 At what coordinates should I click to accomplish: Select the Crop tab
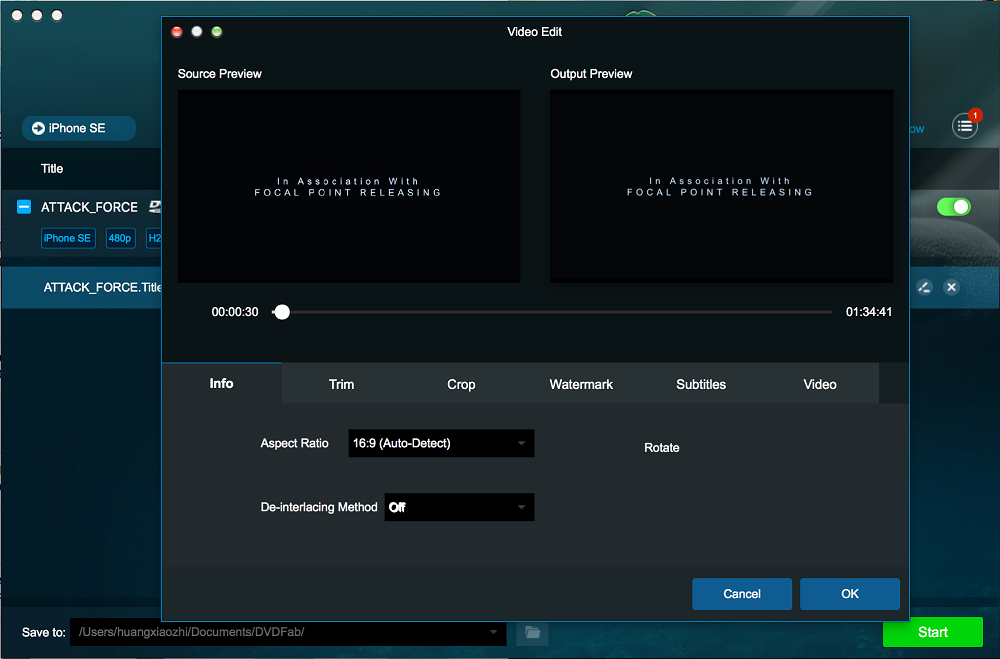click(x=461, y=384)
